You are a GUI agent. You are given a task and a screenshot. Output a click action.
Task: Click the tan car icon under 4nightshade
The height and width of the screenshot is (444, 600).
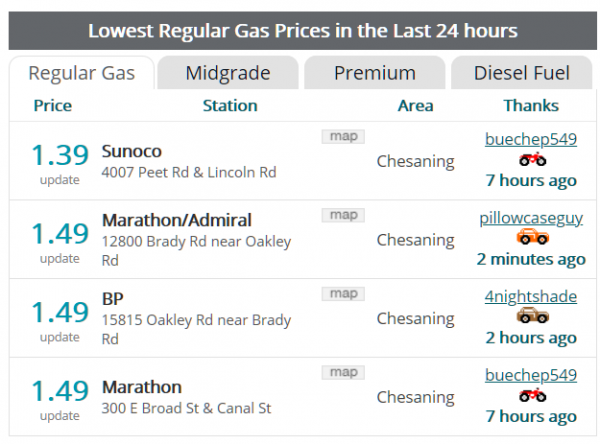(532, 316)
